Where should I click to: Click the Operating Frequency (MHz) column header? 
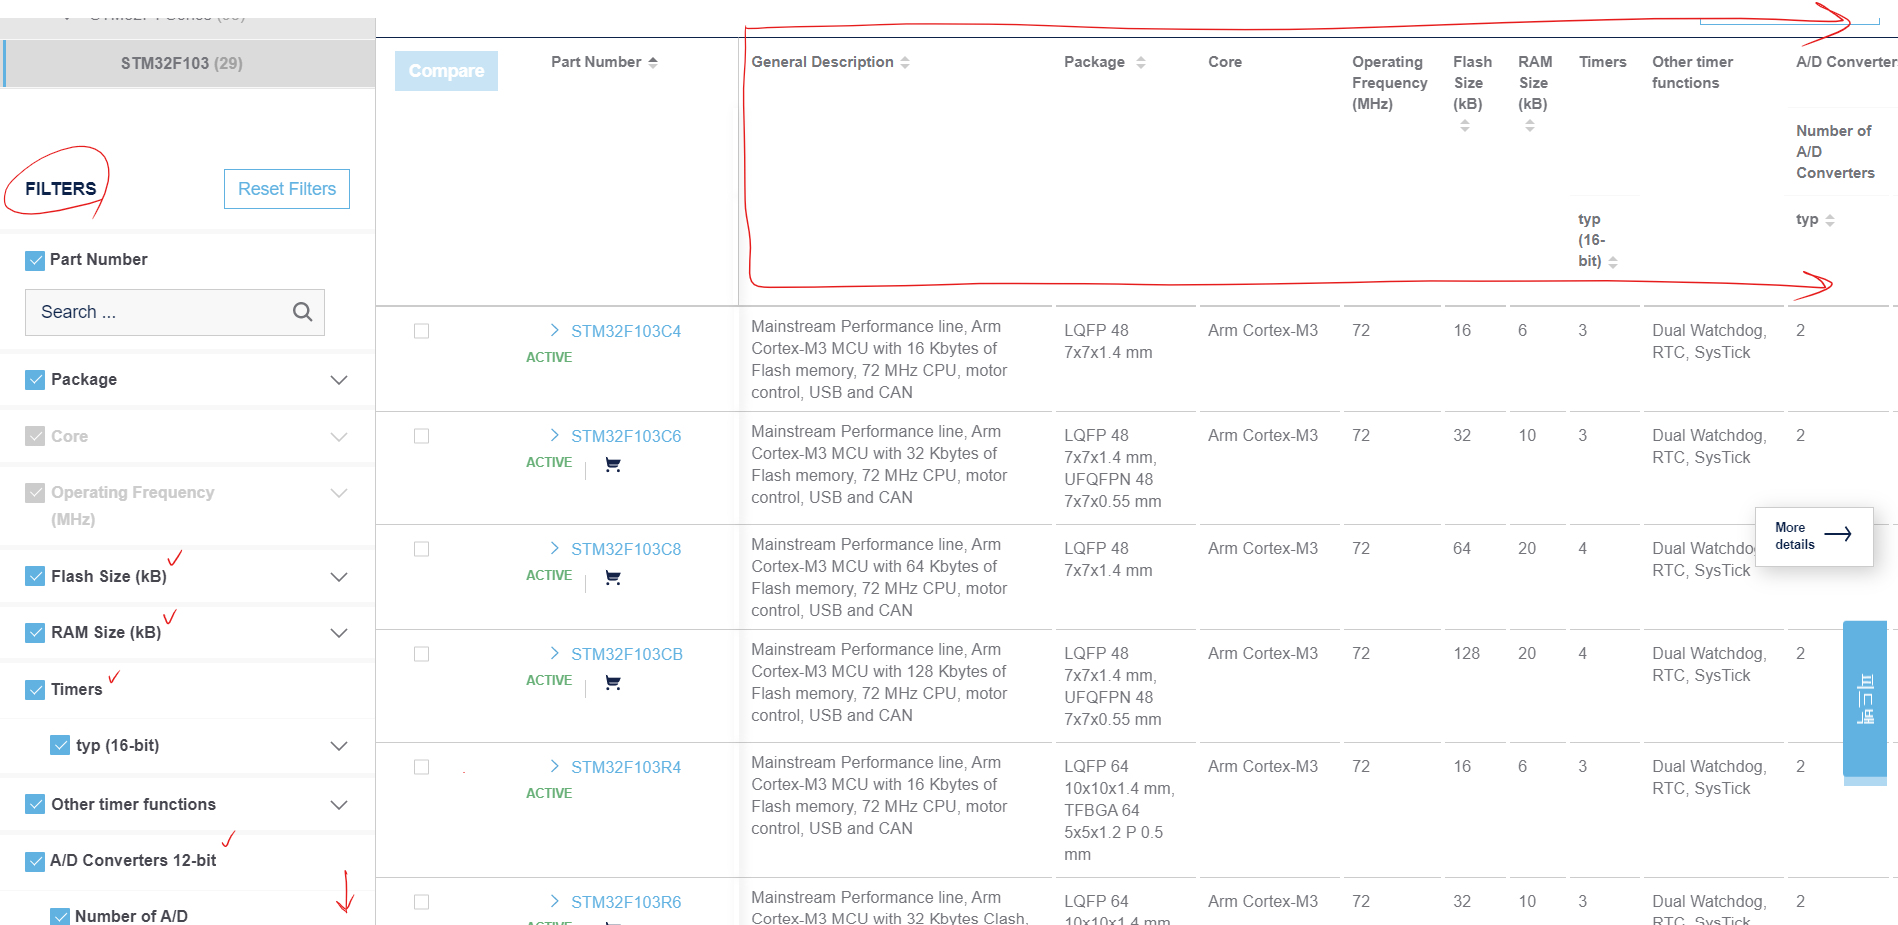pyautogui.click(x=1390, y=83)
